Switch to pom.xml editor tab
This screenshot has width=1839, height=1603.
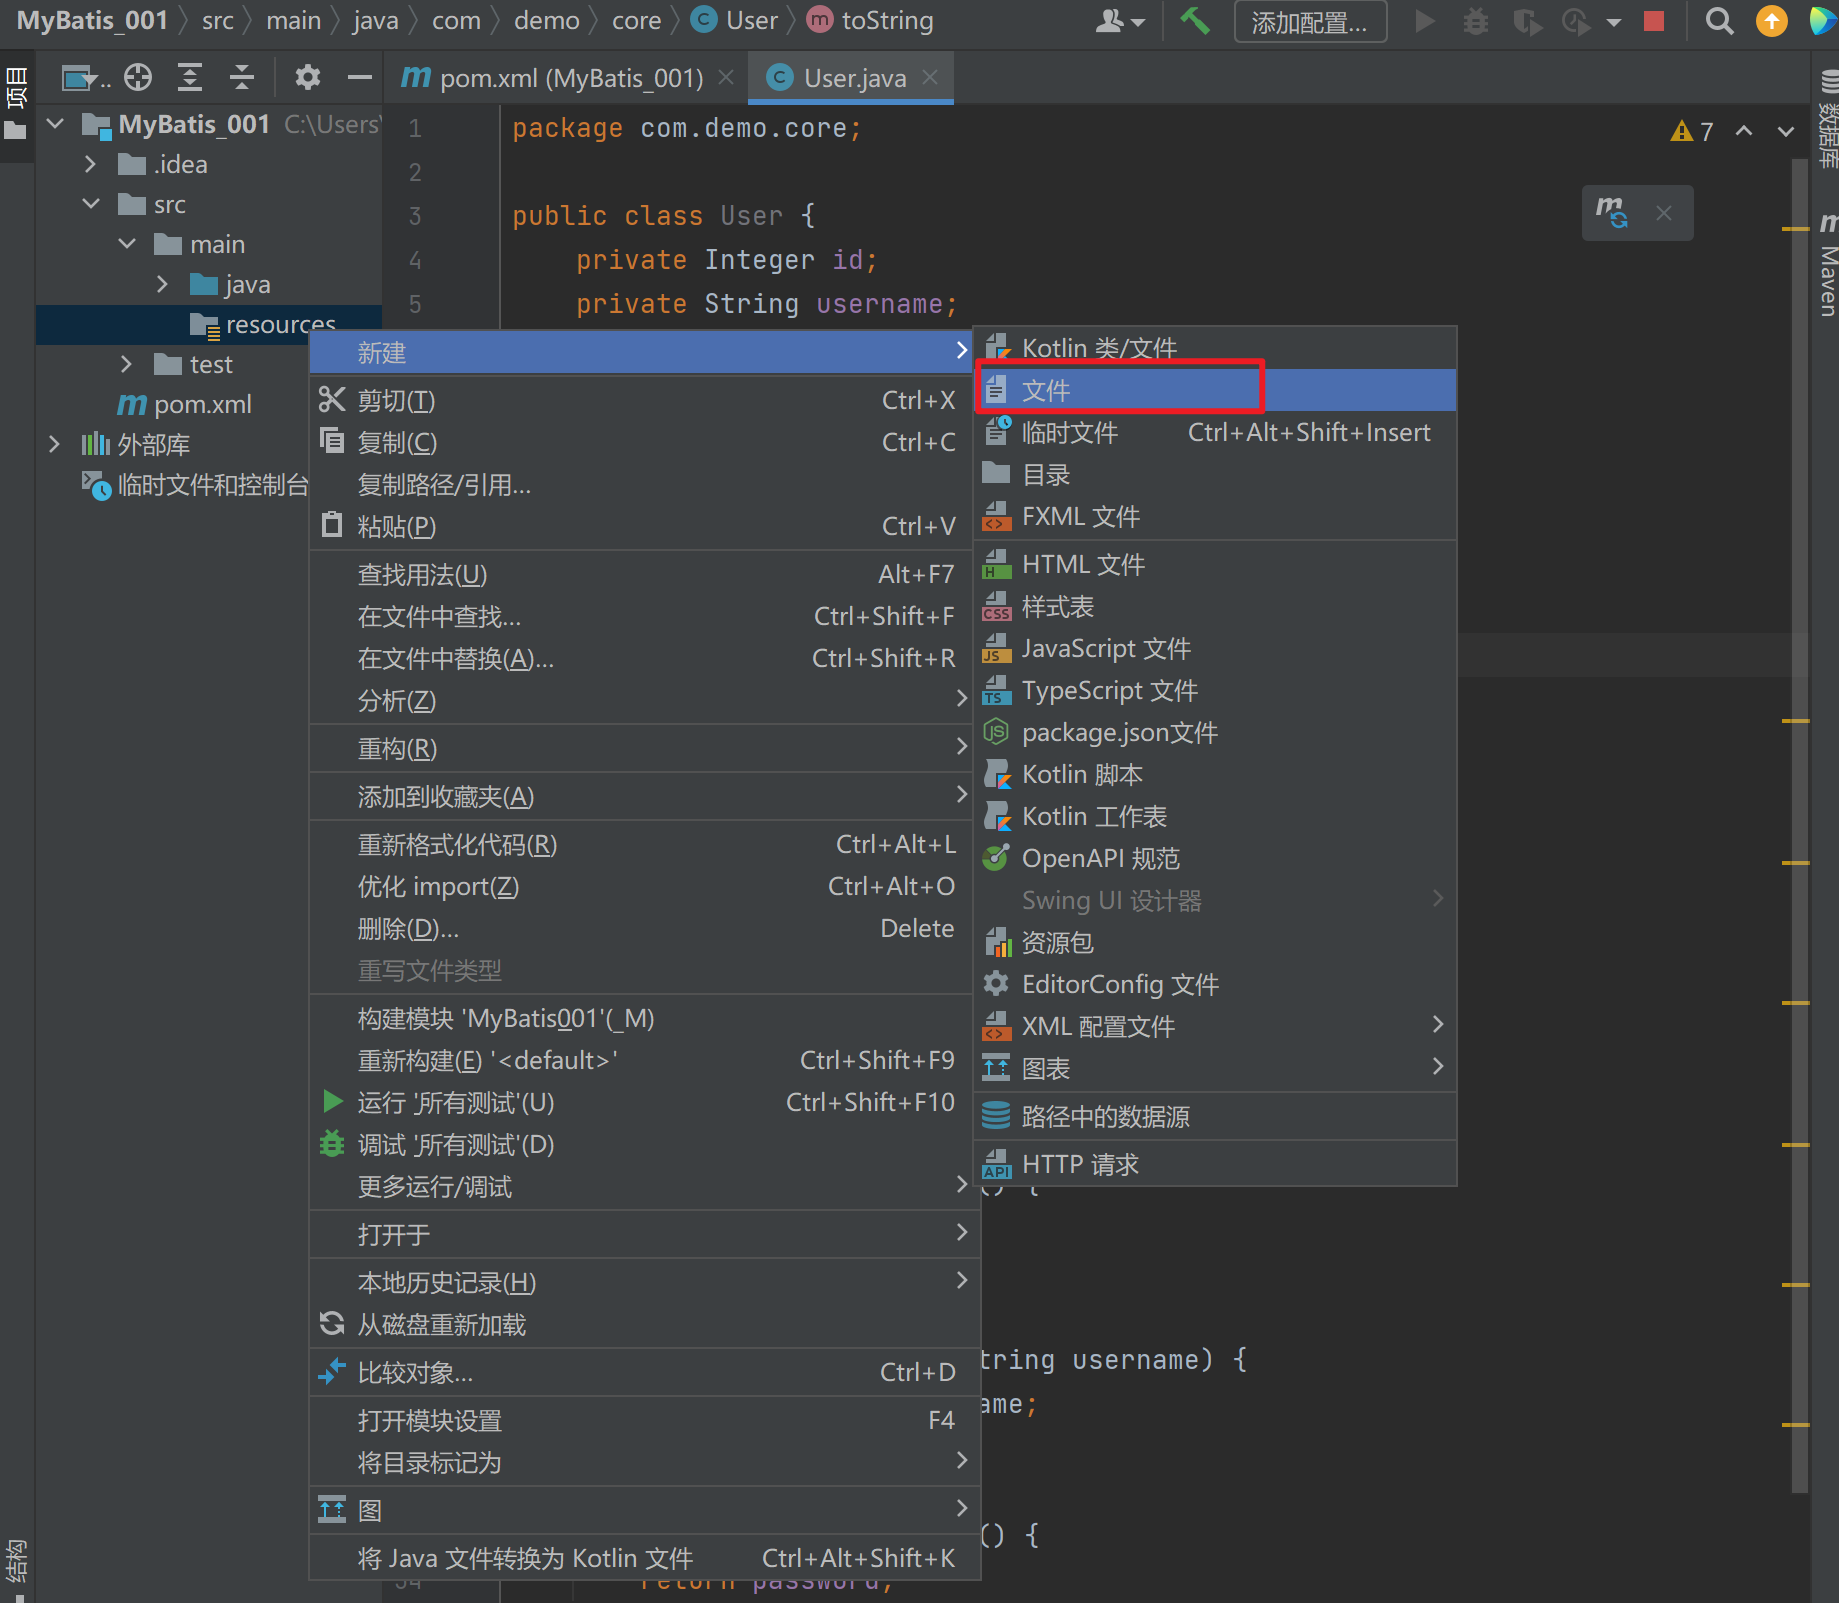click(x=570, y=78)
